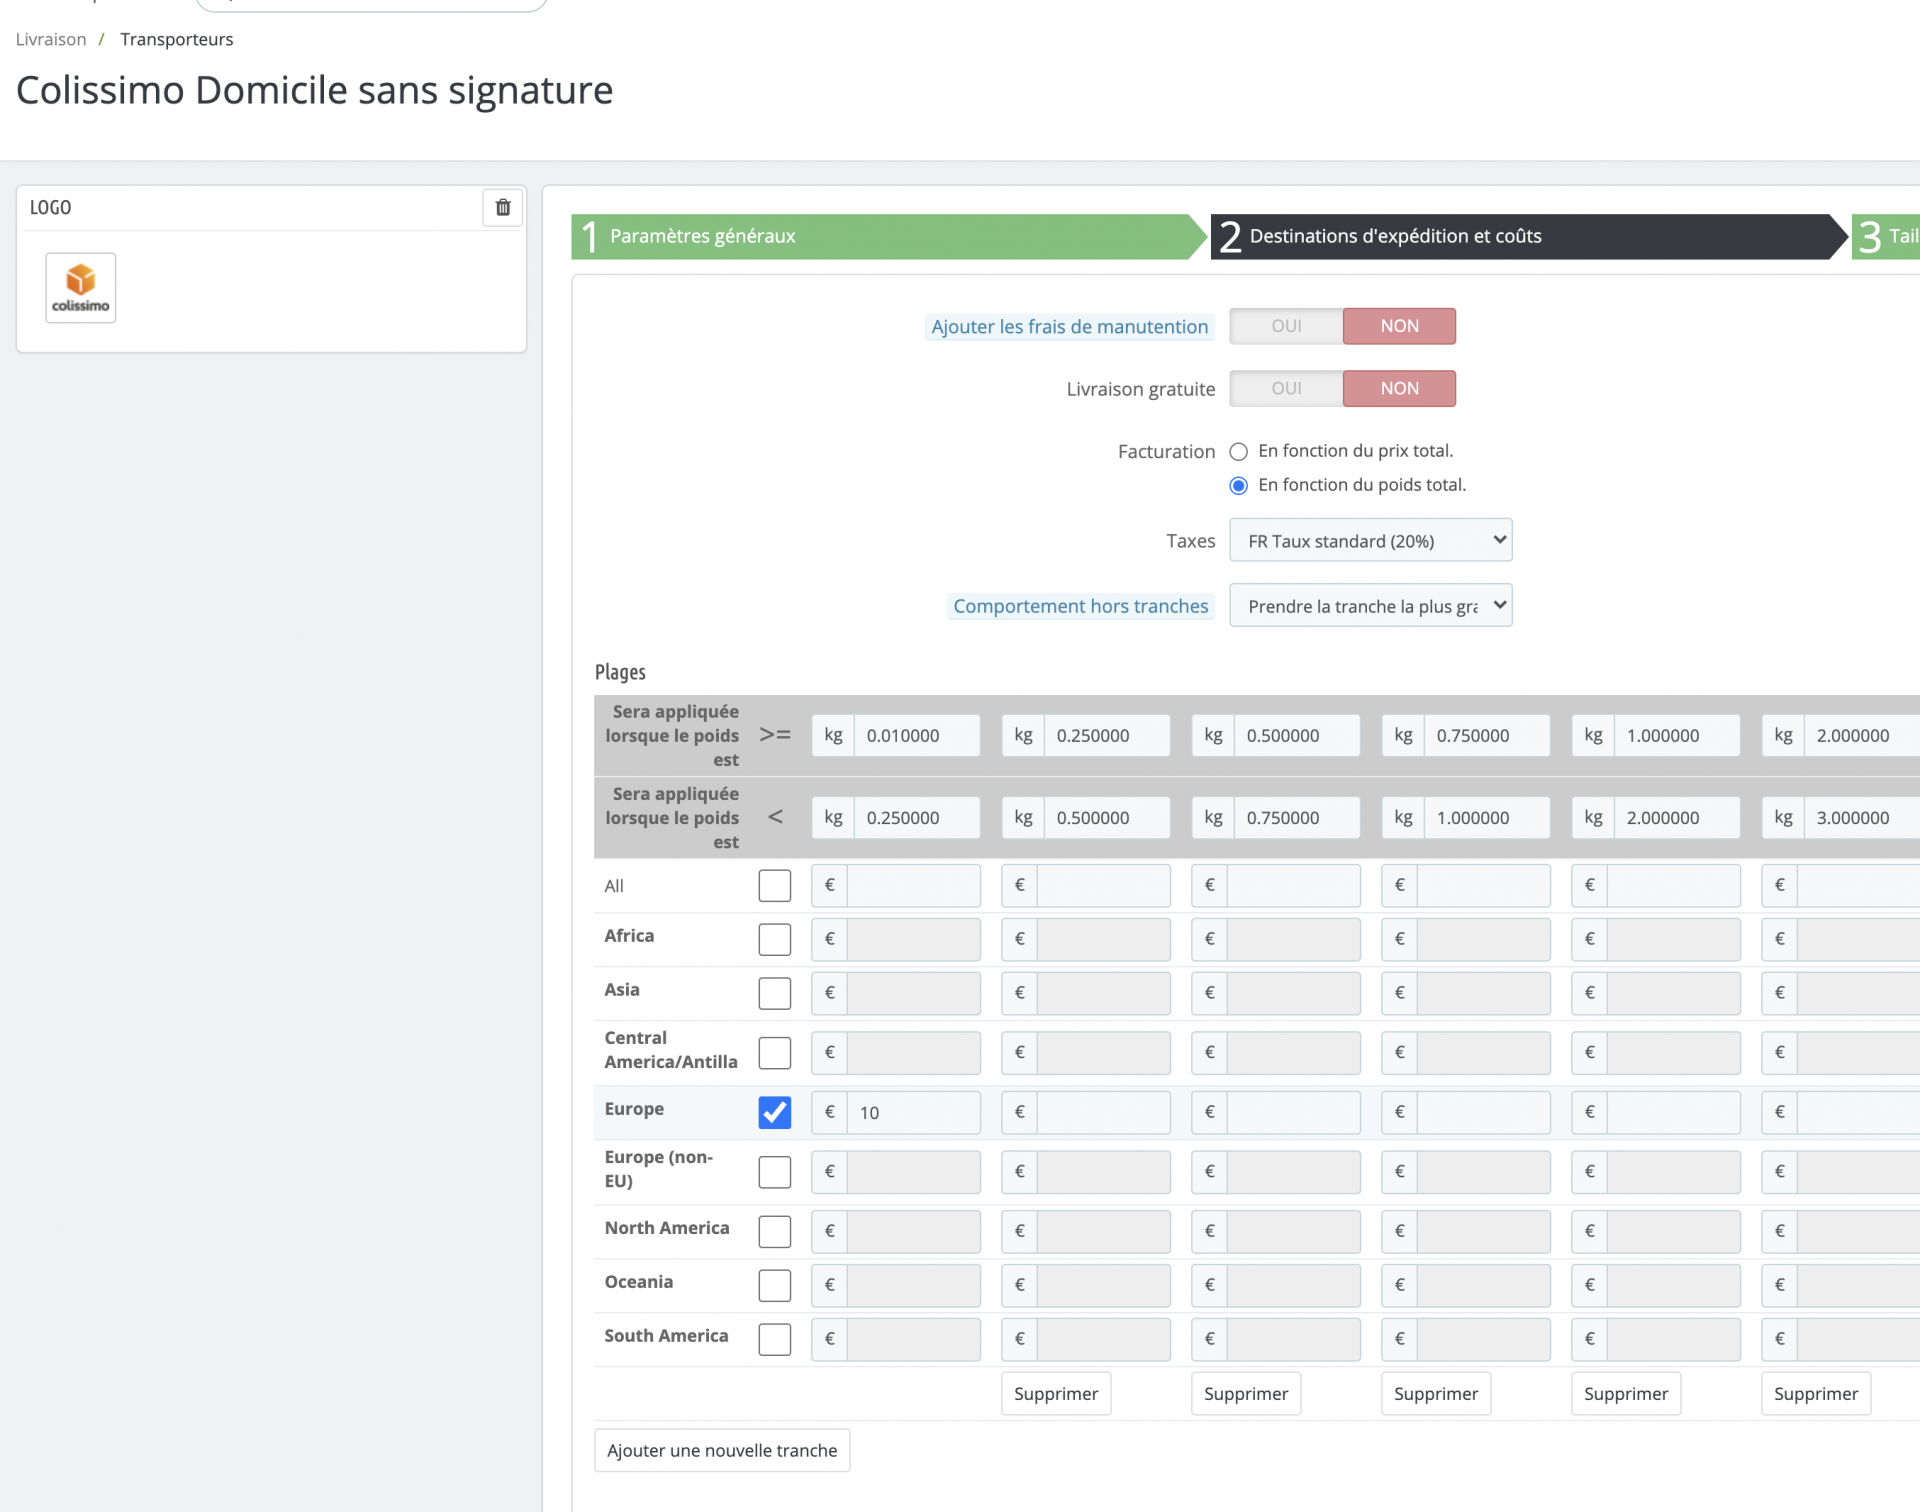Open the Comportement hors tranches dropdown
Viewport: 1920px width, 1512px height.
1369,606
